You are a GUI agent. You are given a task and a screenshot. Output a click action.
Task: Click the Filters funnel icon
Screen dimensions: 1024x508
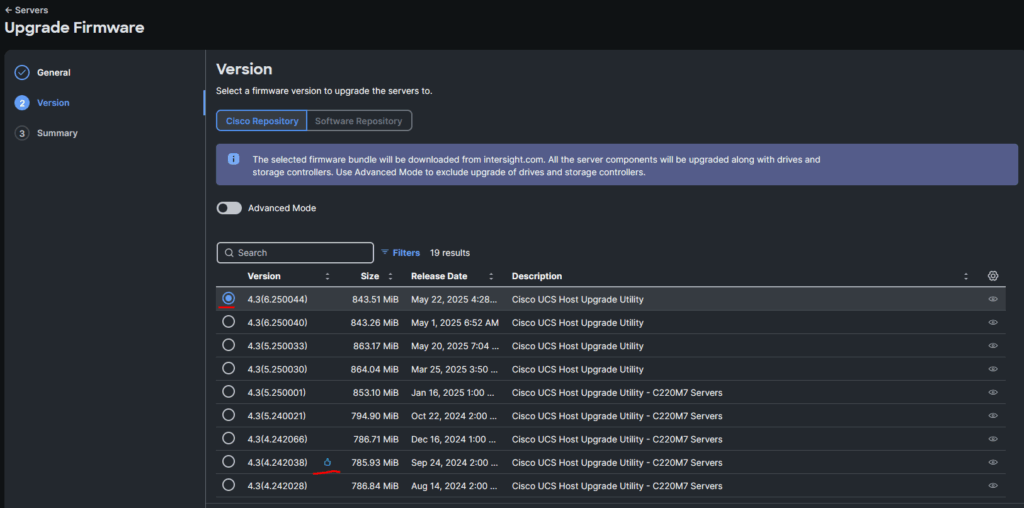click(x=385, y=252)
